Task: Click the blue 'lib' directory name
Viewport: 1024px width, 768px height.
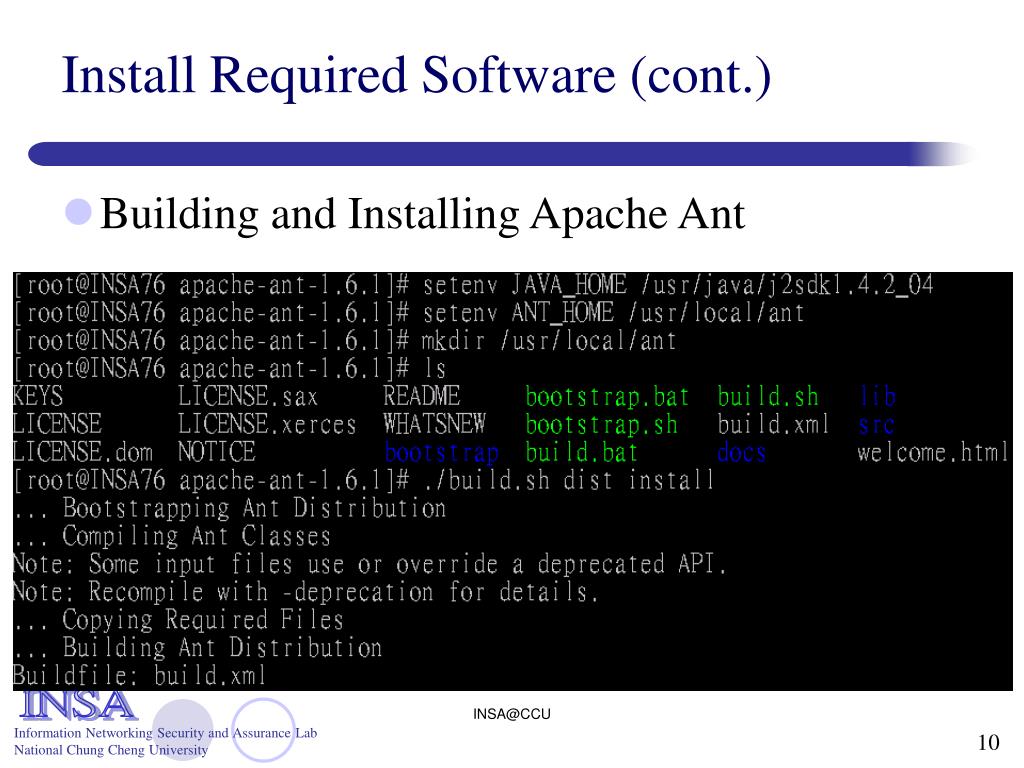Action: (x=877, y=396)
